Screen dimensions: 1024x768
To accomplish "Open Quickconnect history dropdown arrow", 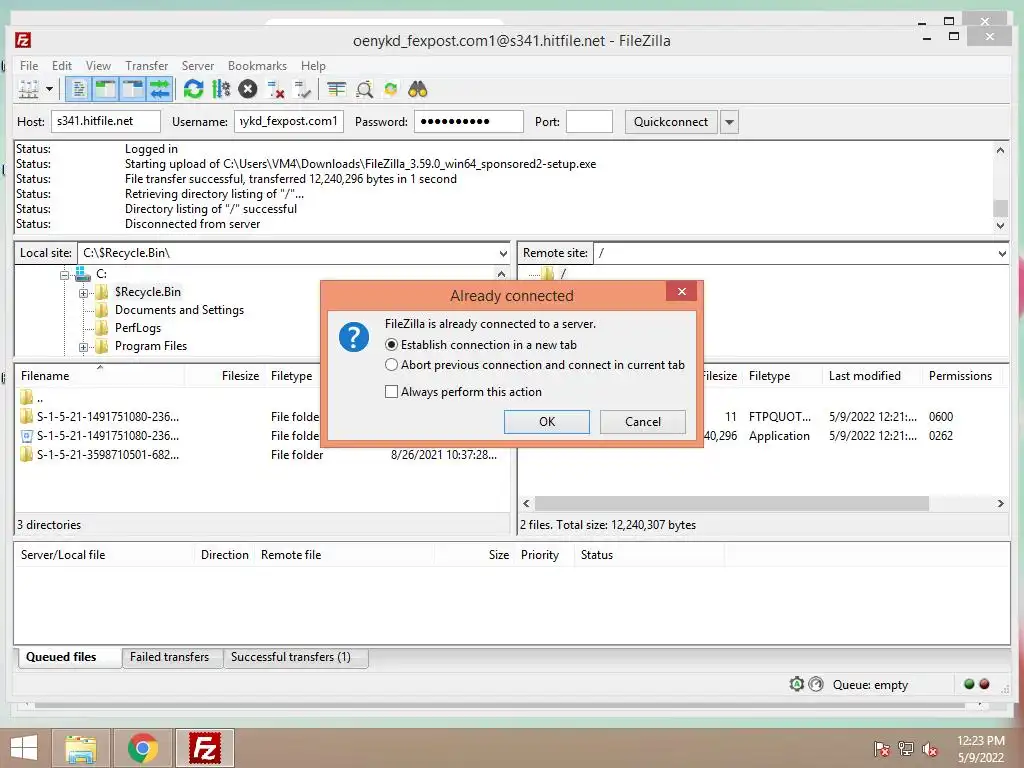I will click(x=729, y=122).
